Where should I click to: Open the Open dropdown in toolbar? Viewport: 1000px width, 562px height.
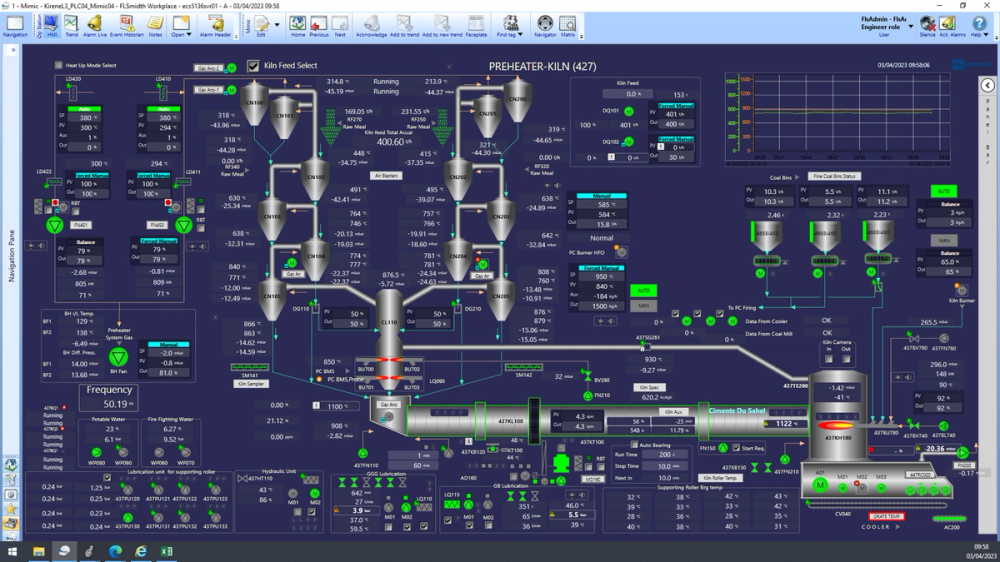[x=181, y=26]
